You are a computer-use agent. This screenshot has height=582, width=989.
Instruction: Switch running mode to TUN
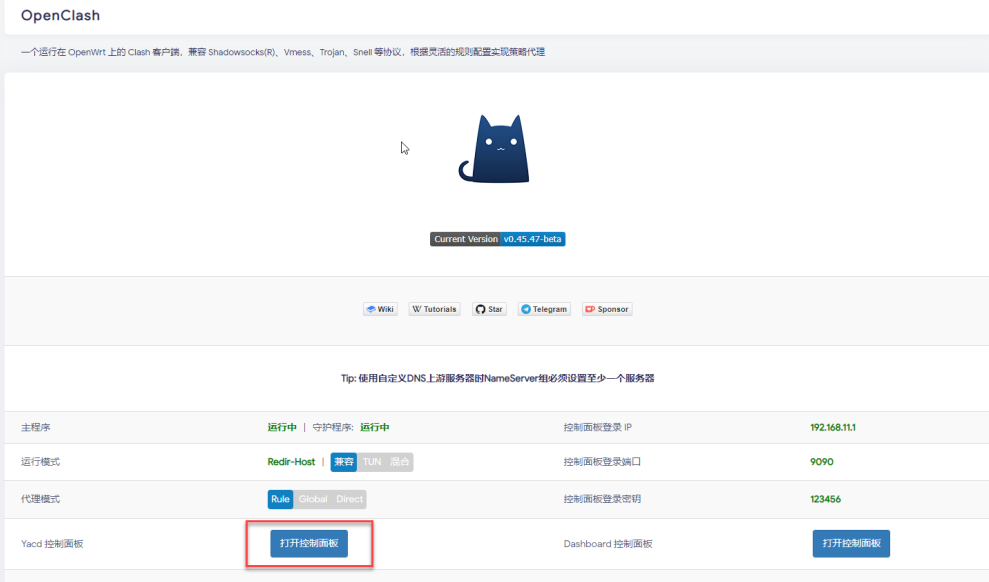coord(371,462)
